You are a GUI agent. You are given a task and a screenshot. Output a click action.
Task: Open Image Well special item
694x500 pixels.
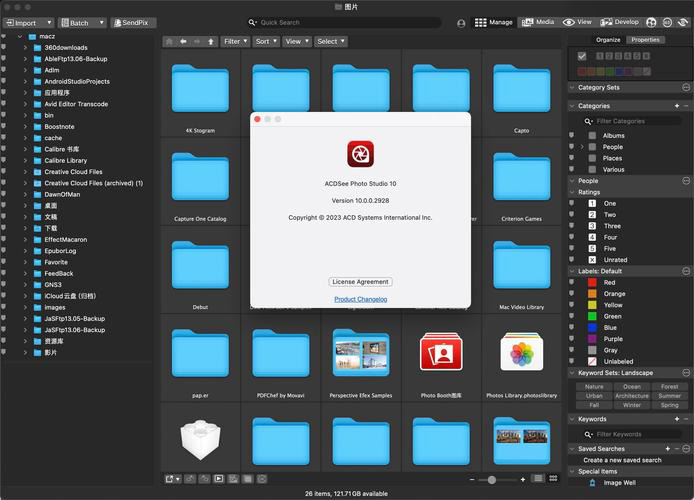[x=620, y=483]
